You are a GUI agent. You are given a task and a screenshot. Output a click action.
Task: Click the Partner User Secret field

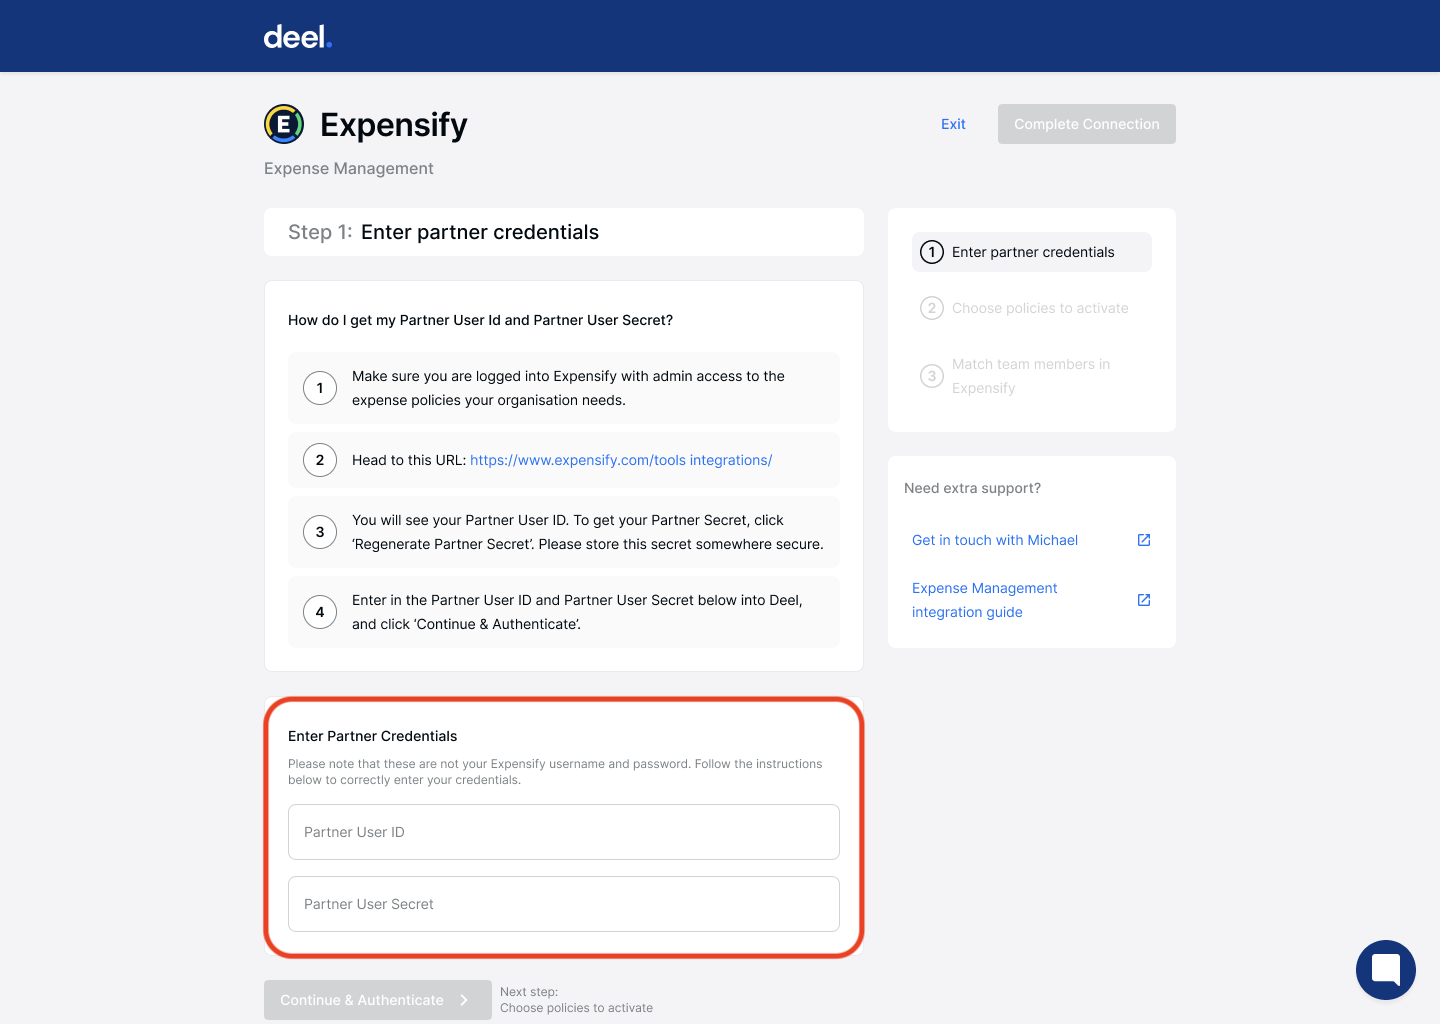(x=563, y=903)
